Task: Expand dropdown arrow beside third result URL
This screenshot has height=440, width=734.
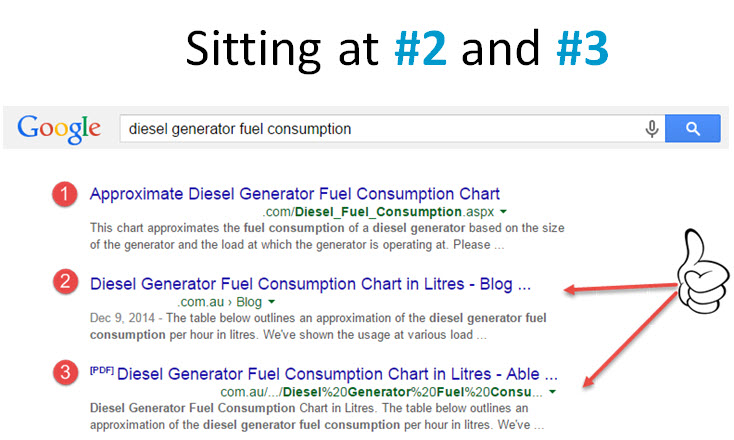Action: pos(552,391)
